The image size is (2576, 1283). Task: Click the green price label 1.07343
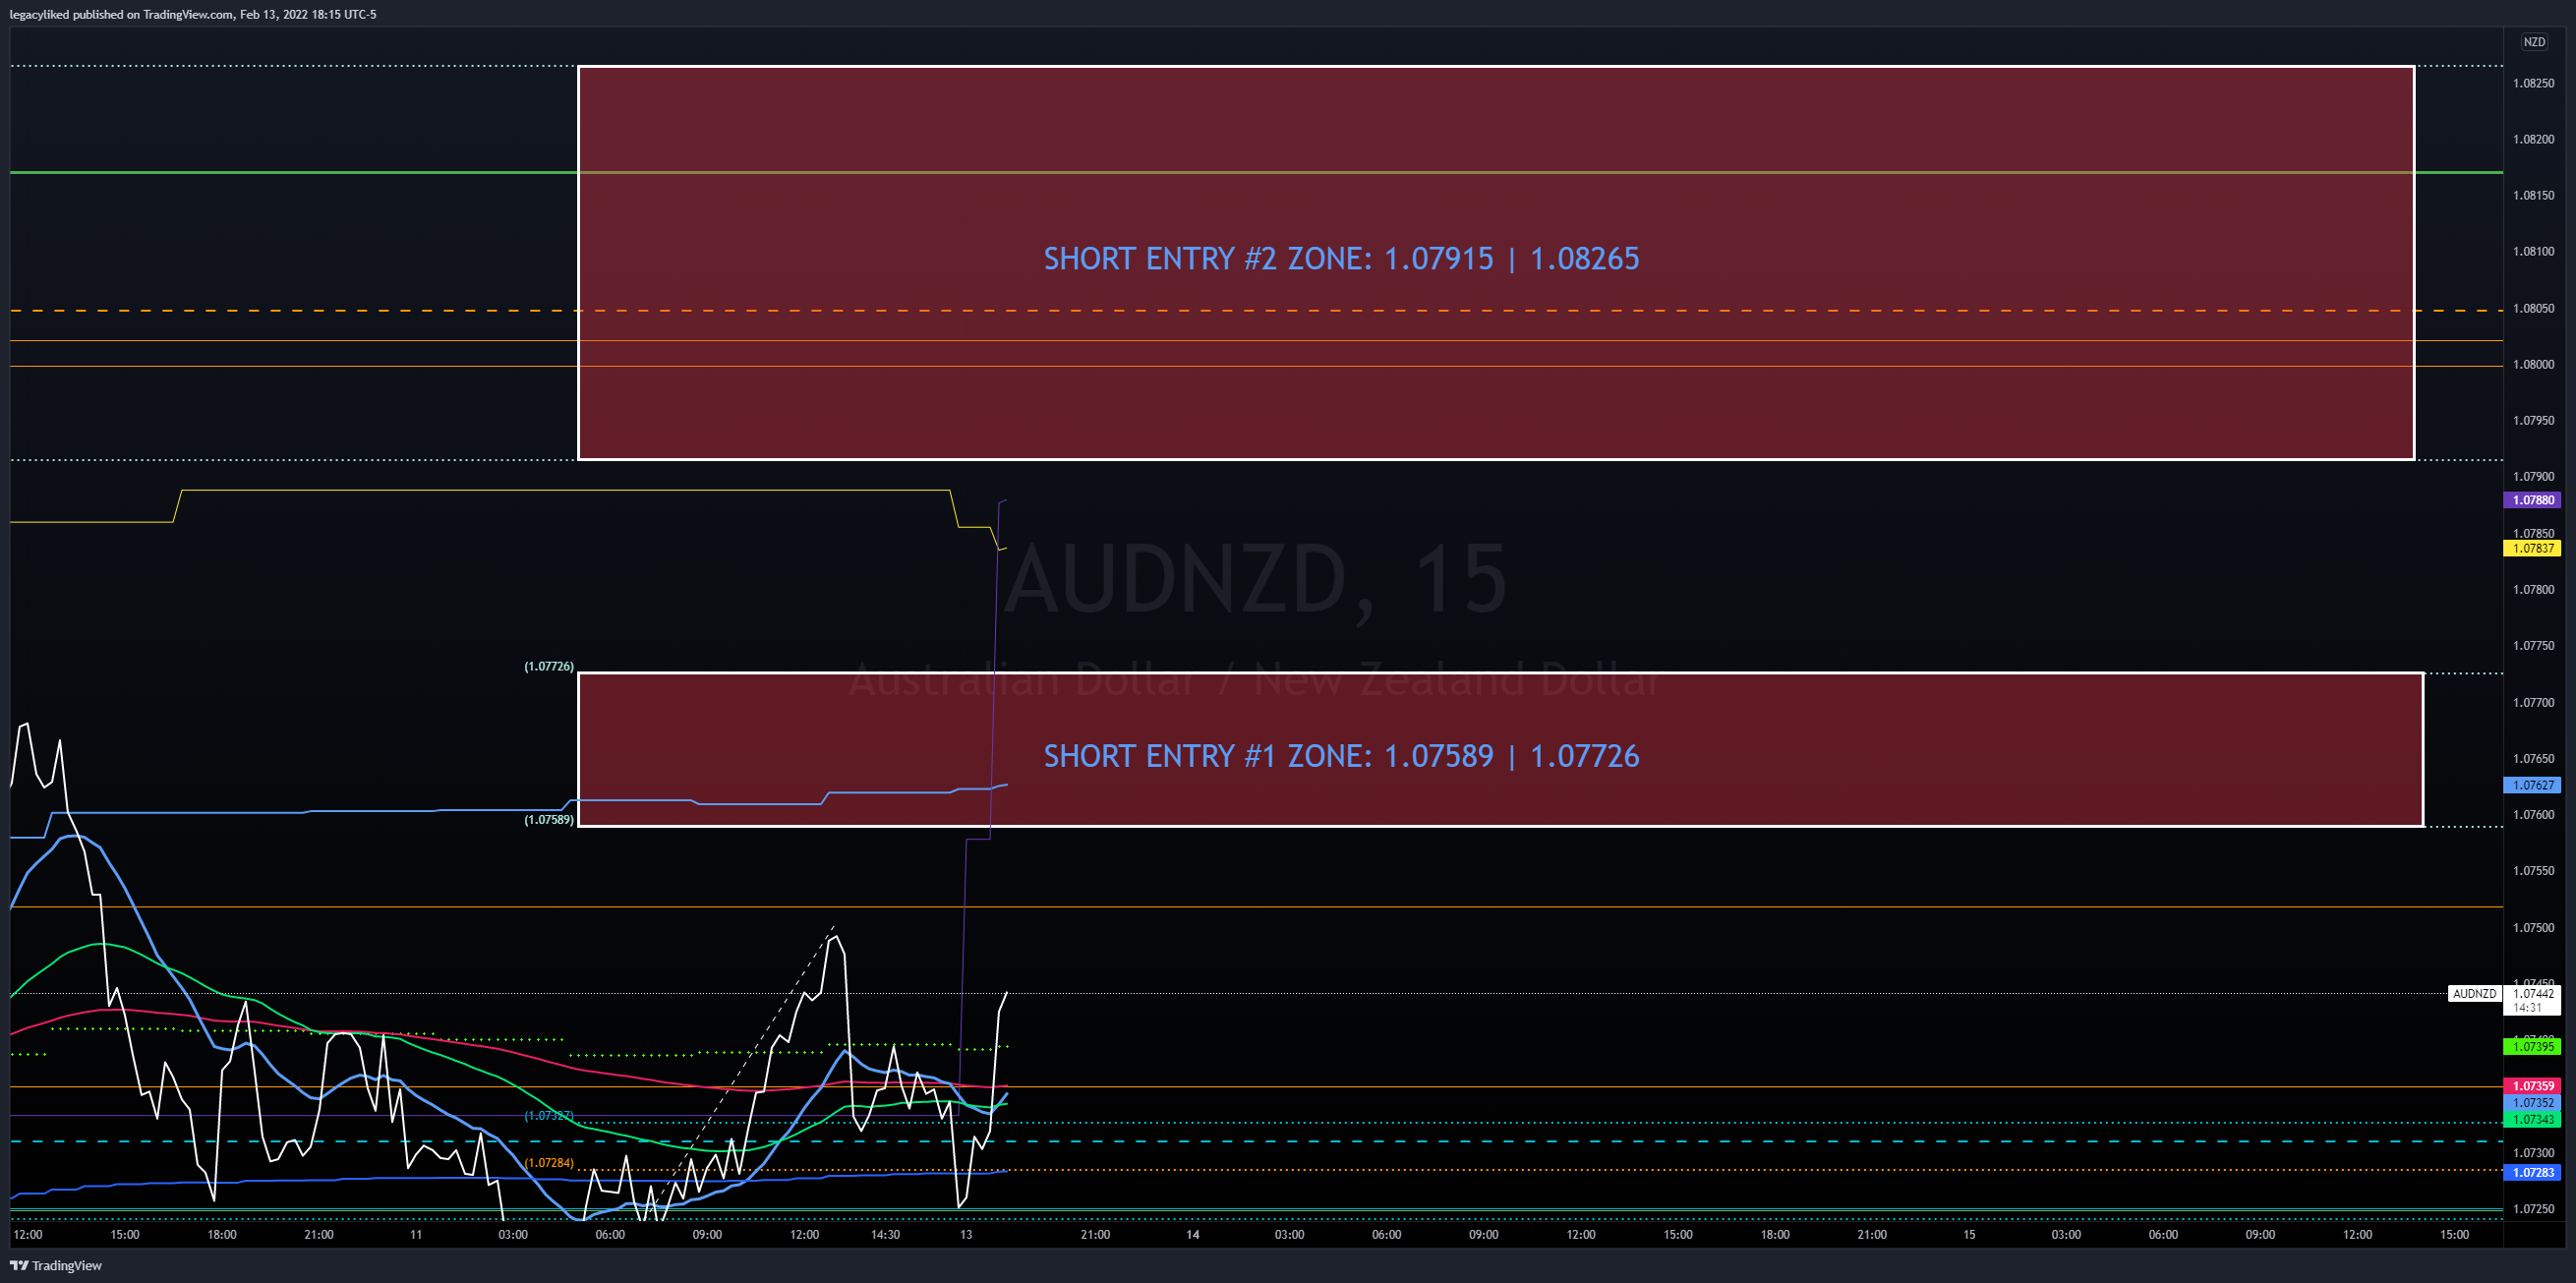(2533, 1120)
